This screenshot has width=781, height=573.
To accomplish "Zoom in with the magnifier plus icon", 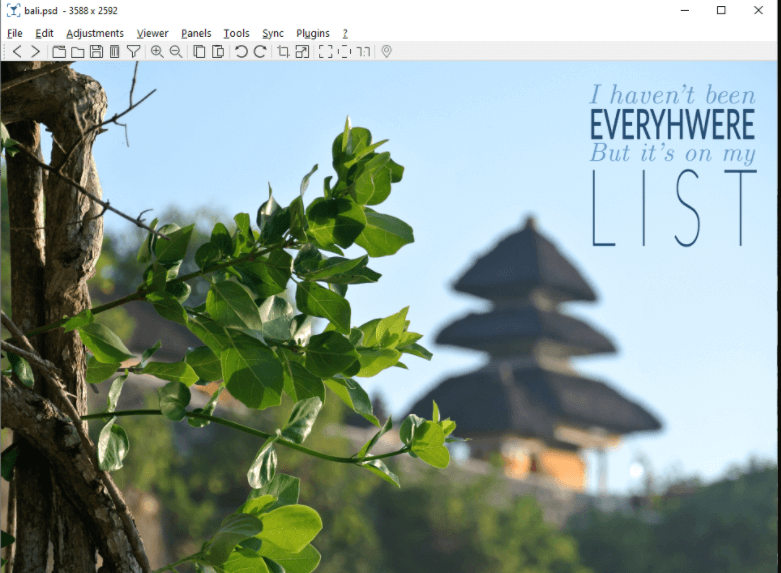I will click(157, 51).
